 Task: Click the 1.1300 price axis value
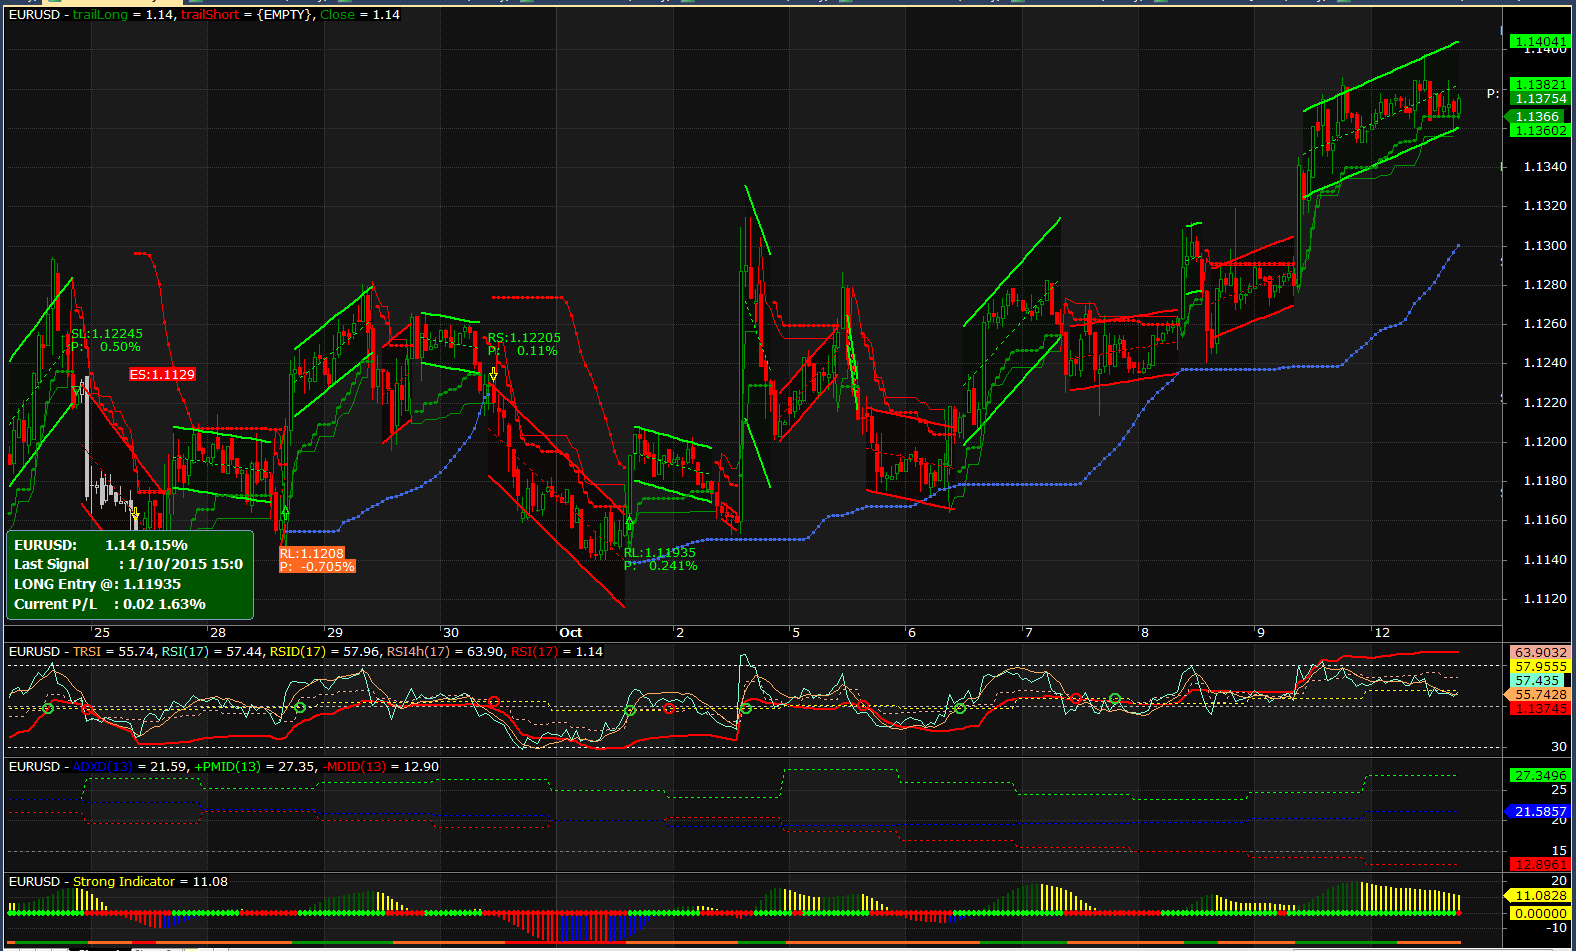click(1545, 246)
